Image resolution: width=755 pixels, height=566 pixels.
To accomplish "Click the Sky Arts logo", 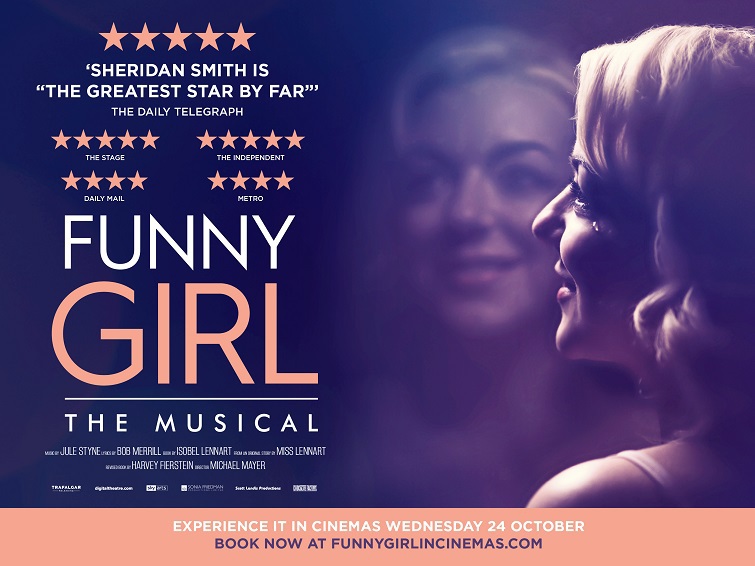I will point(157,488).
